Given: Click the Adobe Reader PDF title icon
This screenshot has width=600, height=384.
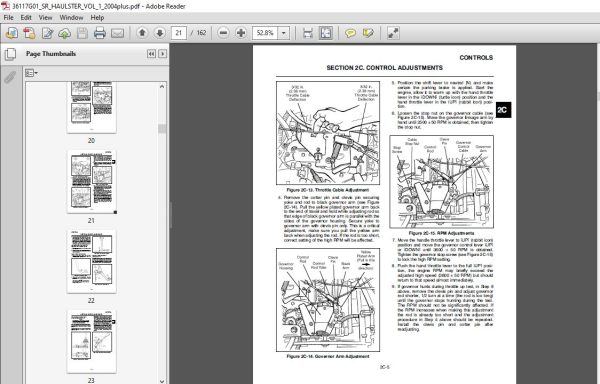Looking at the screenshot, I should [5, 6].
